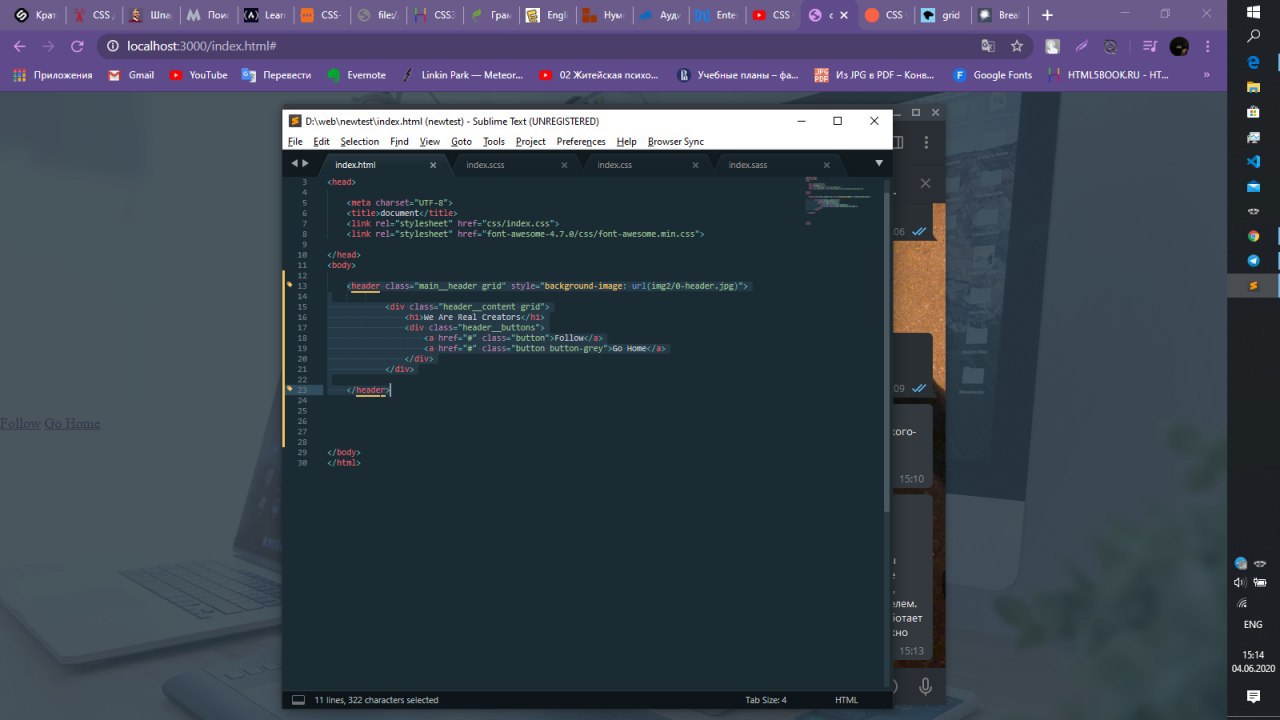1280x720 pixels.
Task: Click the translate page icon in address bar
Action: (988, 46)
